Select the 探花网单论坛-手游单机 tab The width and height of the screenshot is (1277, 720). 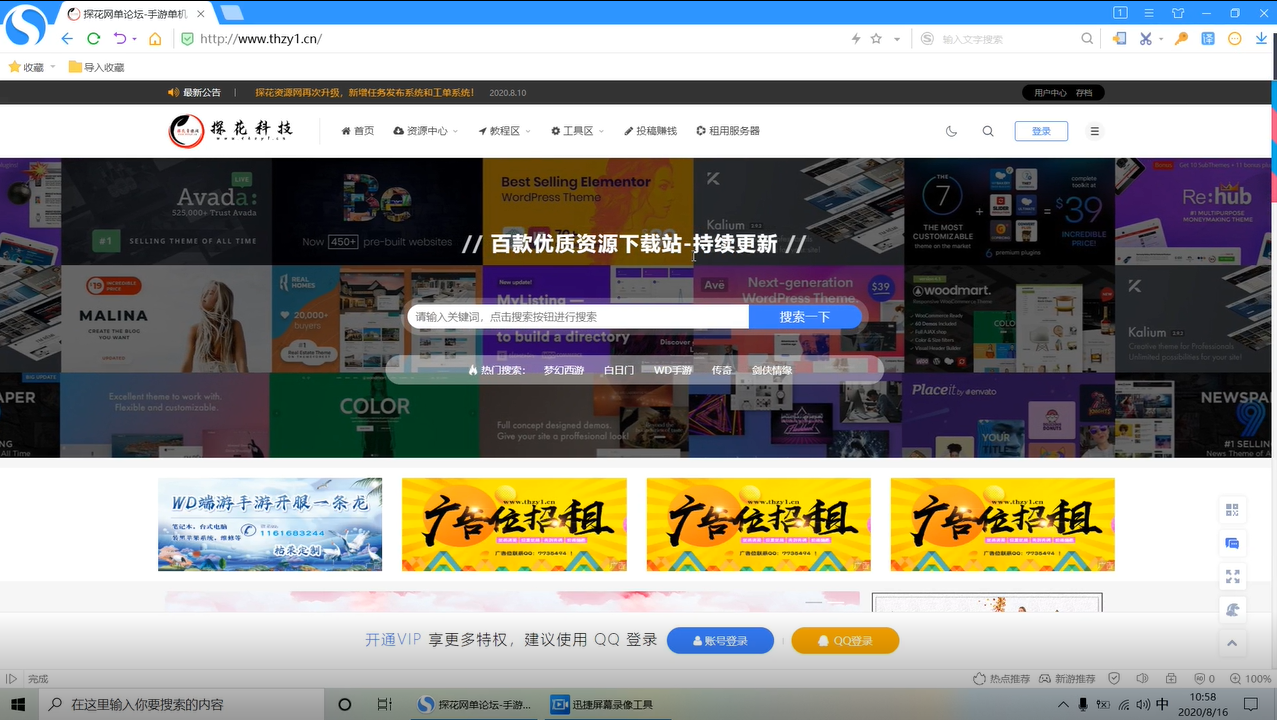click(x=135, y=15)
